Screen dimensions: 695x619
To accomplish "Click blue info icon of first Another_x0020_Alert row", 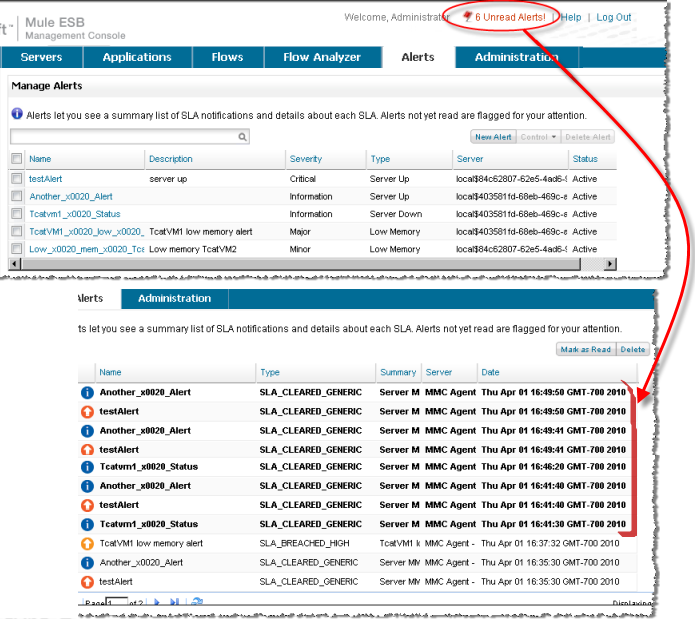I will 88,392.
